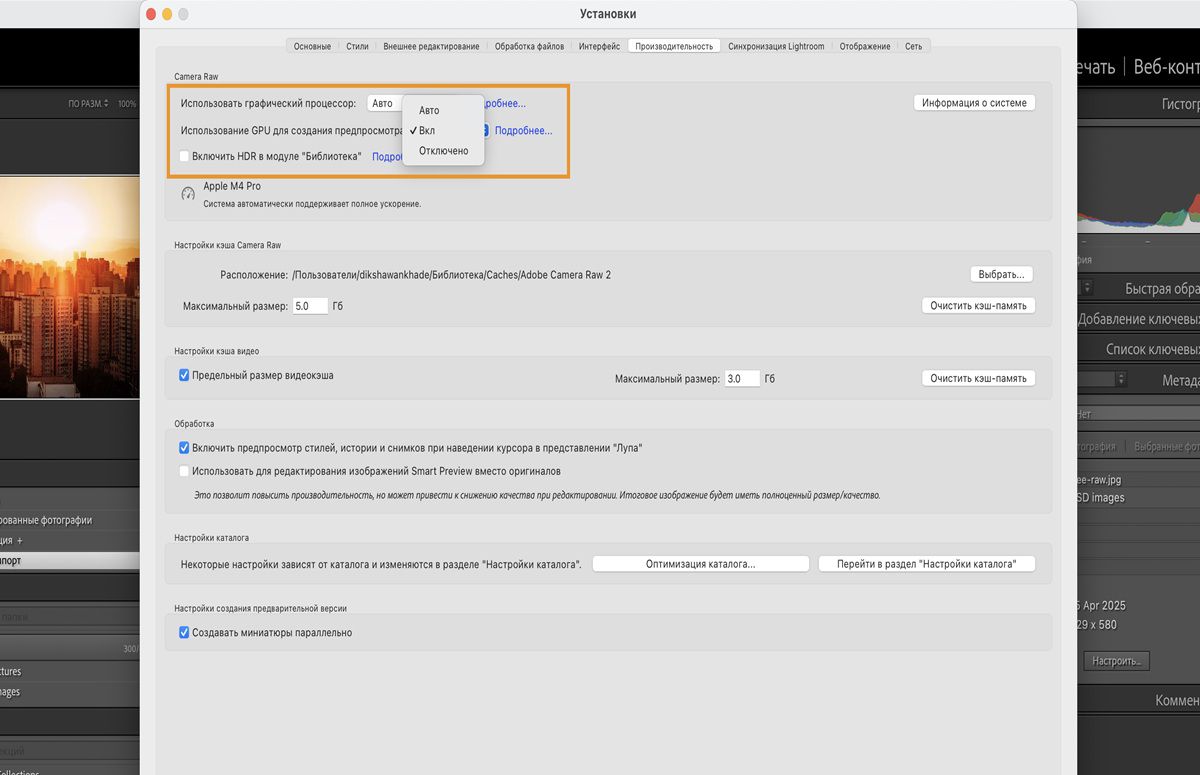Expand the Добавление ключевых слов panel
The image size is (1200, 775).
coord(1139,319)
